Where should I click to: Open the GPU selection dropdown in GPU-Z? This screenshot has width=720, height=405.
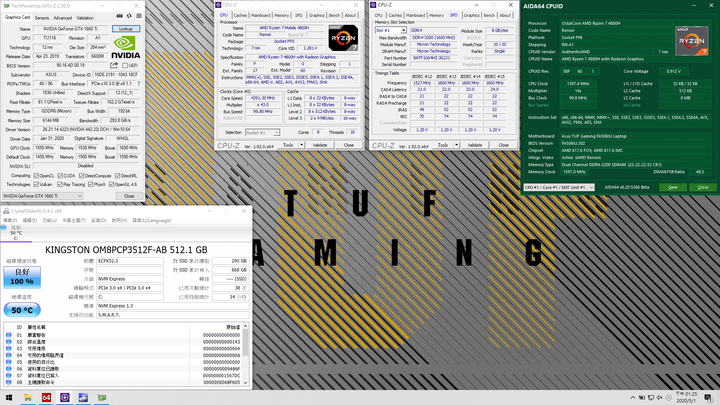click(x=42, y=196)
